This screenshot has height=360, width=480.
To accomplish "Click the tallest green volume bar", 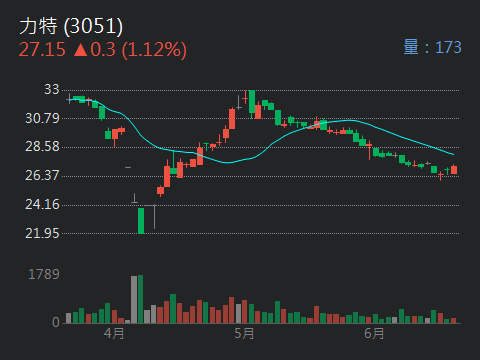I will click(140, 299).
